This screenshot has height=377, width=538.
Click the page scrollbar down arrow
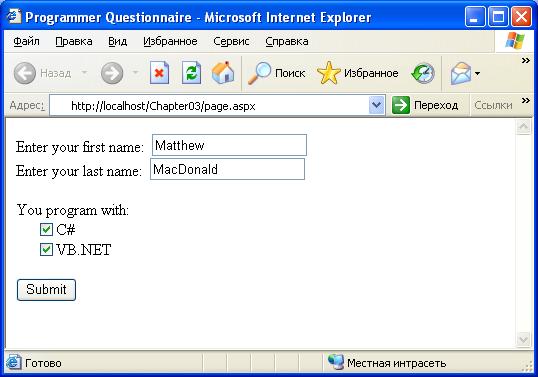click(524, 340)
